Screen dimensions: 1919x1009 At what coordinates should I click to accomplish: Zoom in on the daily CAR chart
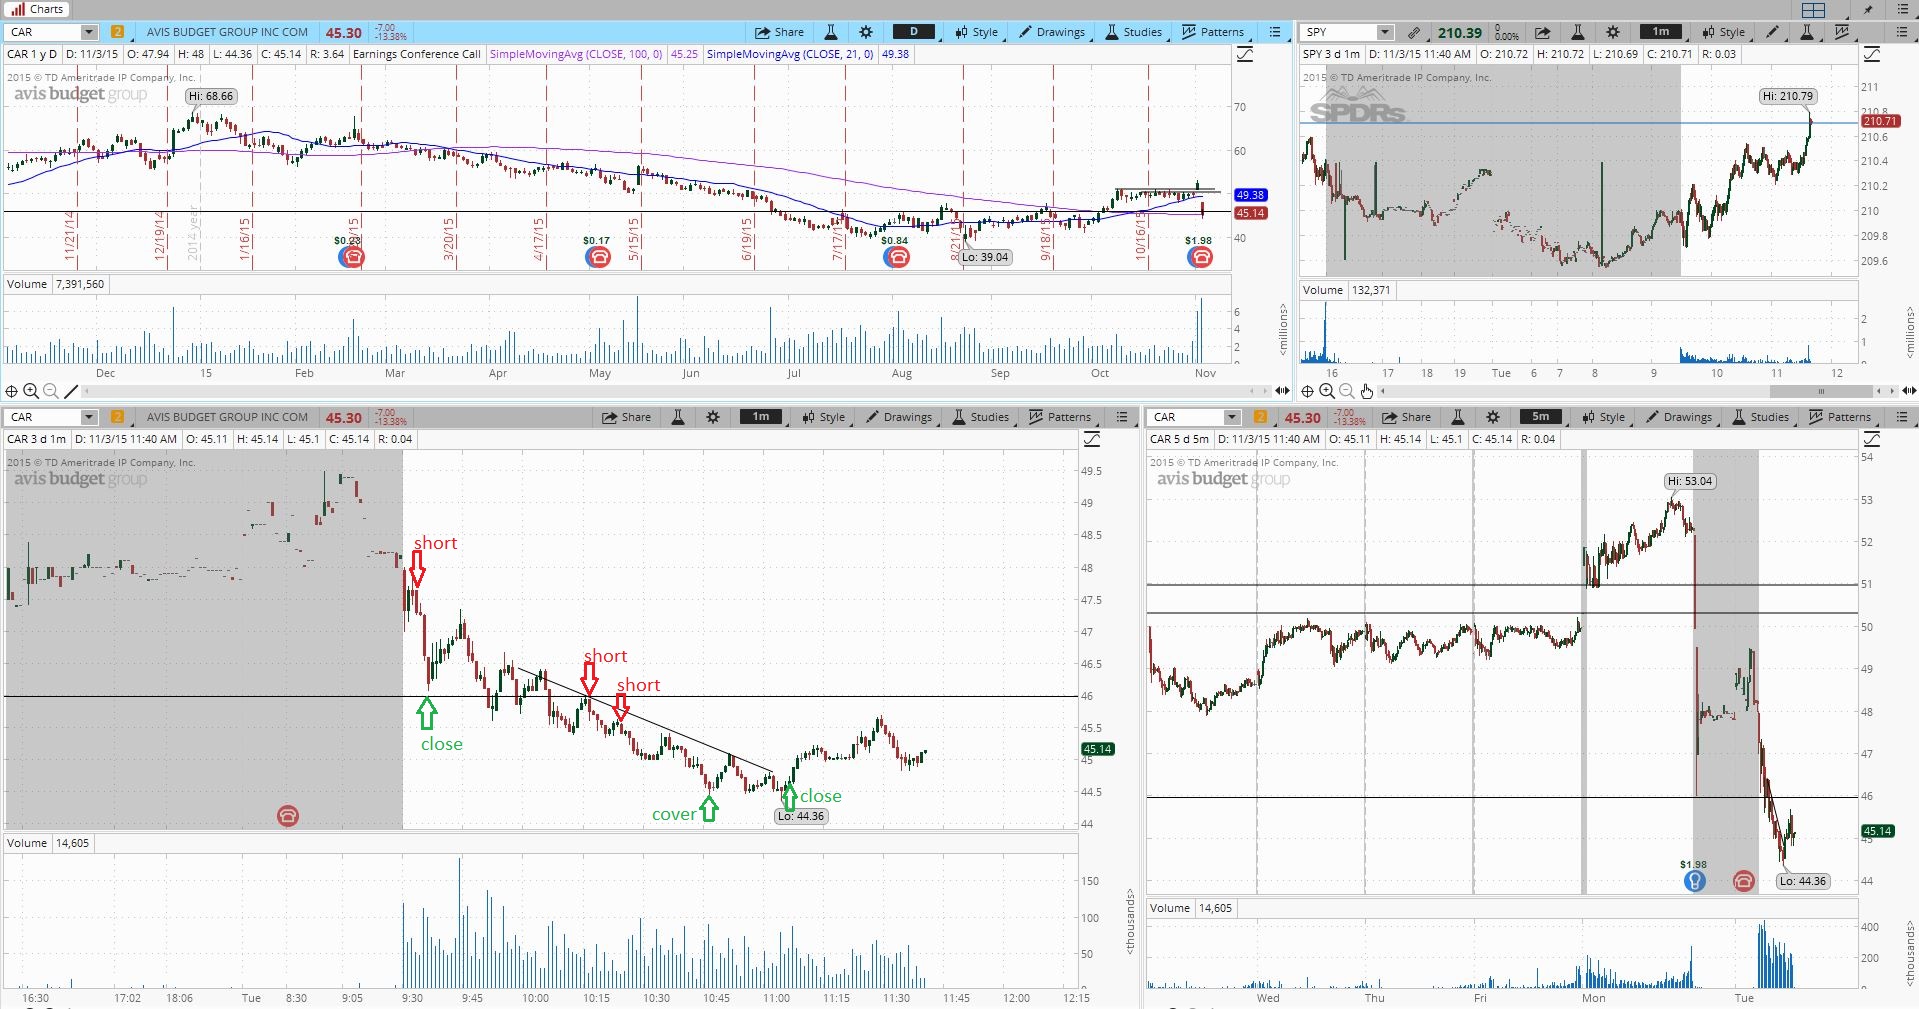pyautogui.click(x=31, y=391)
